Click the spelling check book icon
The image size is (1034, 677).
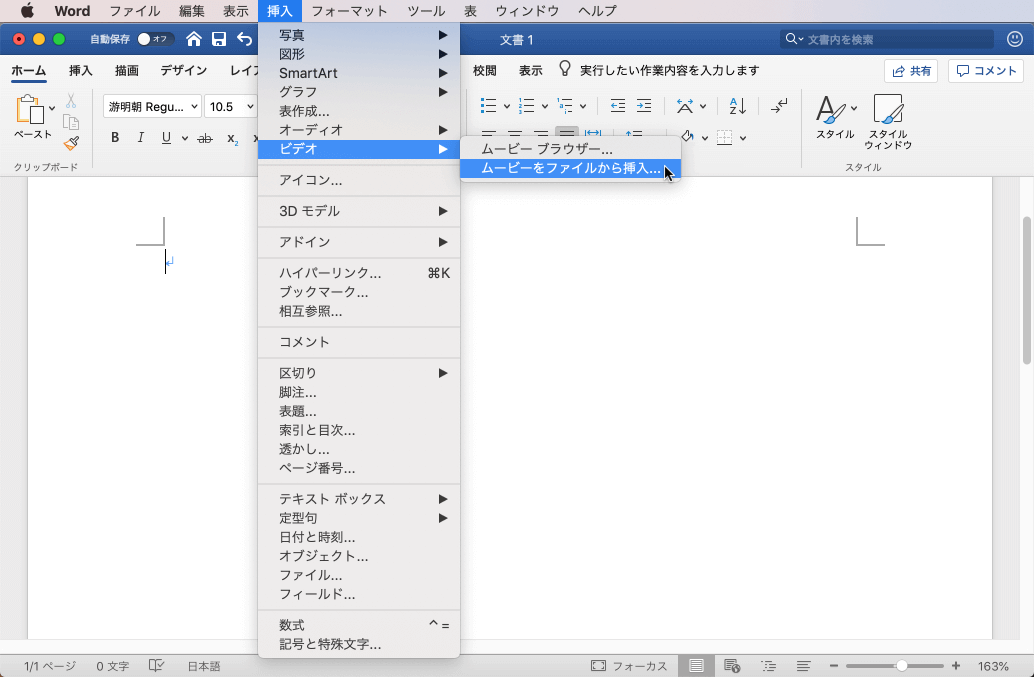pos(156,666)
